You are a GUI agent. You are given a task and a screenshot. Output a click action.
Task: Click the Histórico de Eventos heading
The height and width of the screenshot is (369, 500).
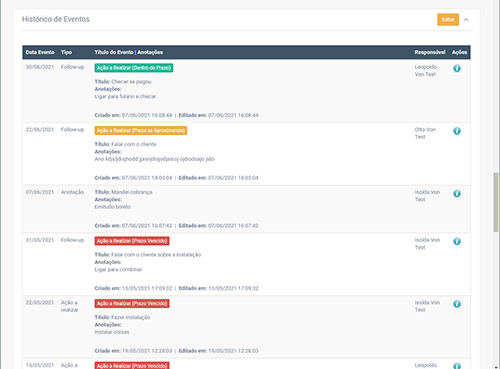tap(56, 19)
